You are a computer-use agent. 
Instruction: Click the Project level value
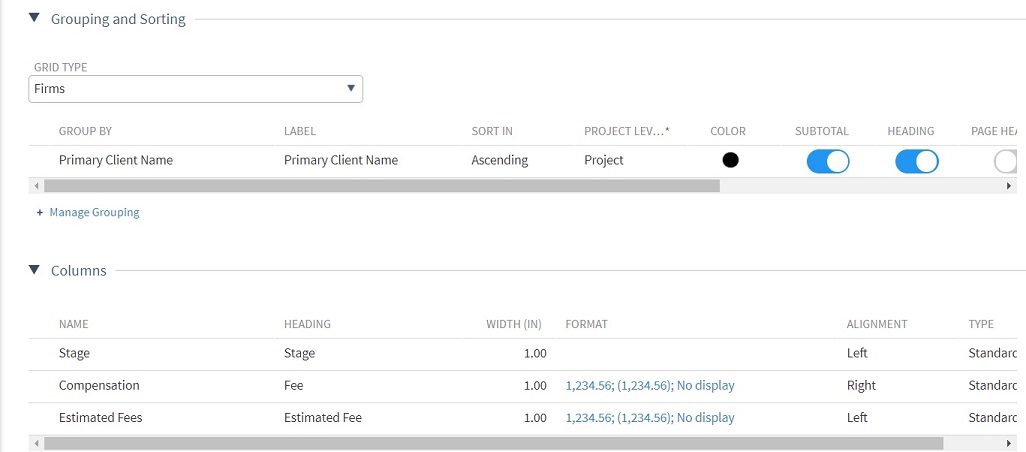click(x=604, y=160)
